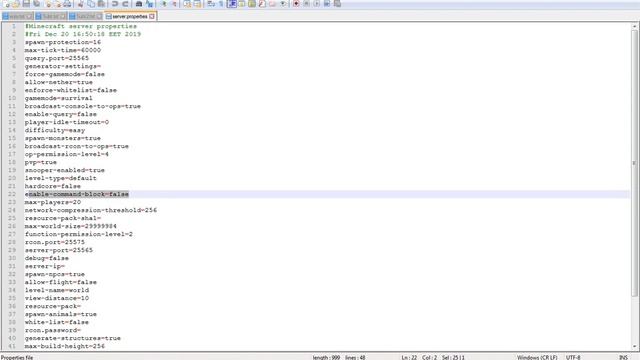Close the third document tab

(99, 16)
